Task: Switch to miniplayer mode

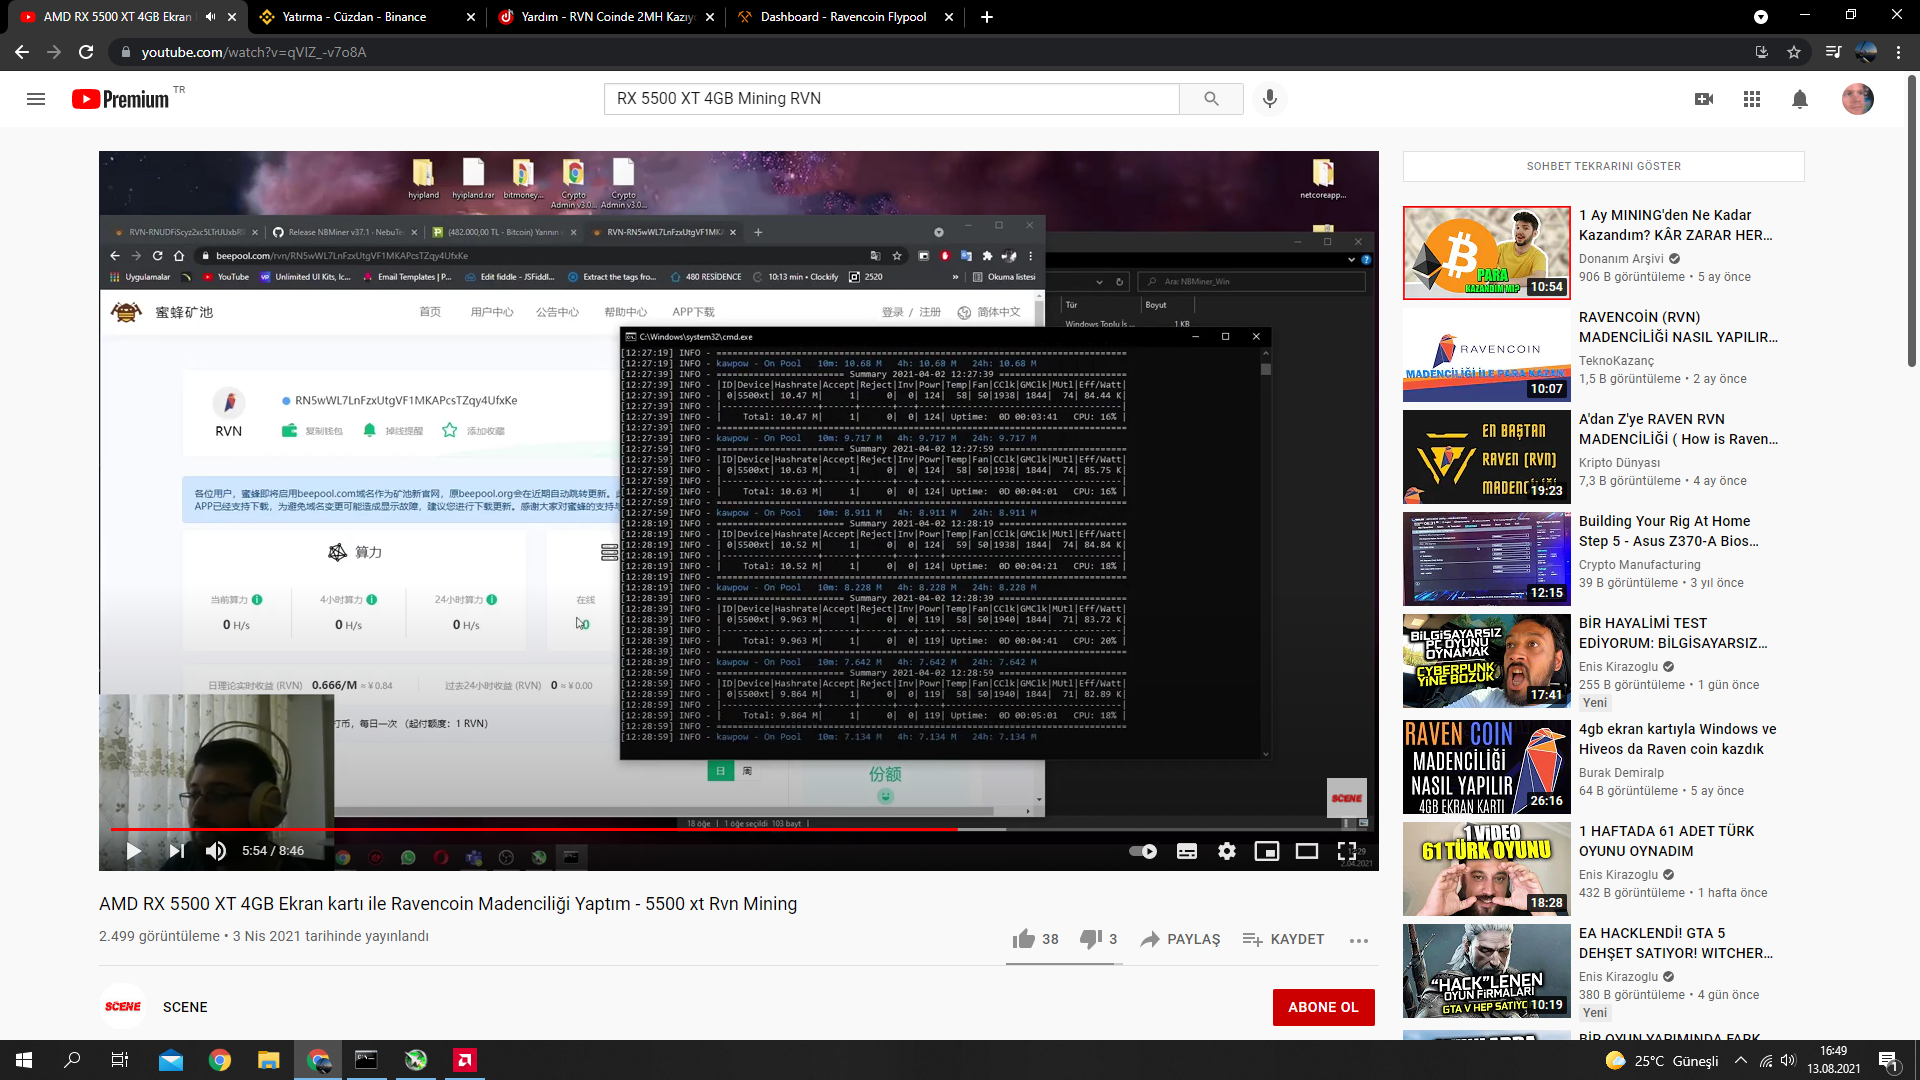Action: pyautogui.click(x=1267, y=851)
